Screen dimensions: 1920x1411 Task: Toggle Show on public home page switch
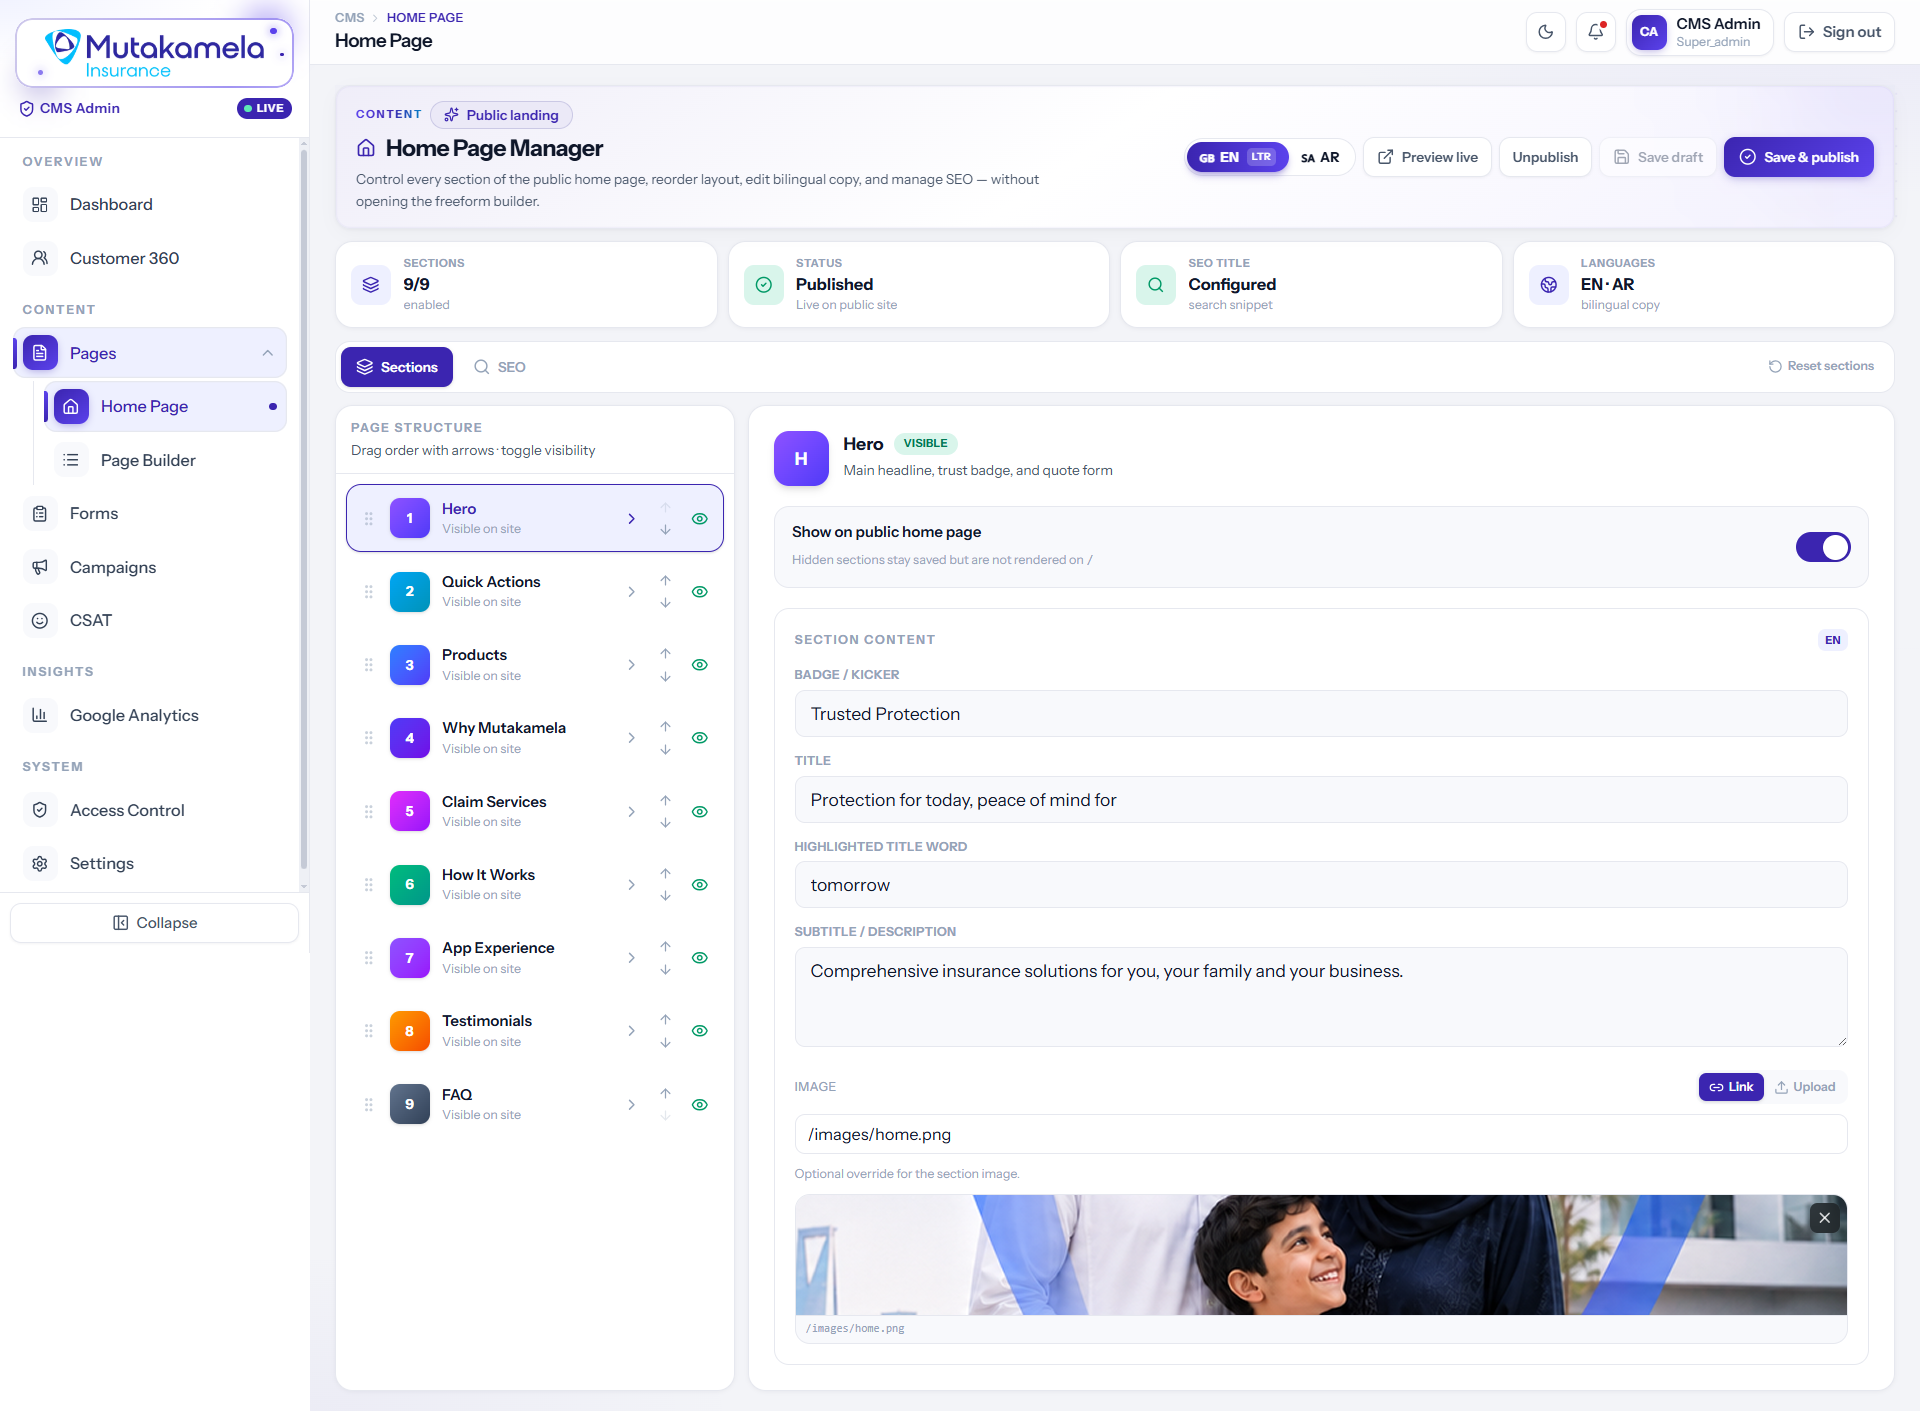click(1823, 547)
